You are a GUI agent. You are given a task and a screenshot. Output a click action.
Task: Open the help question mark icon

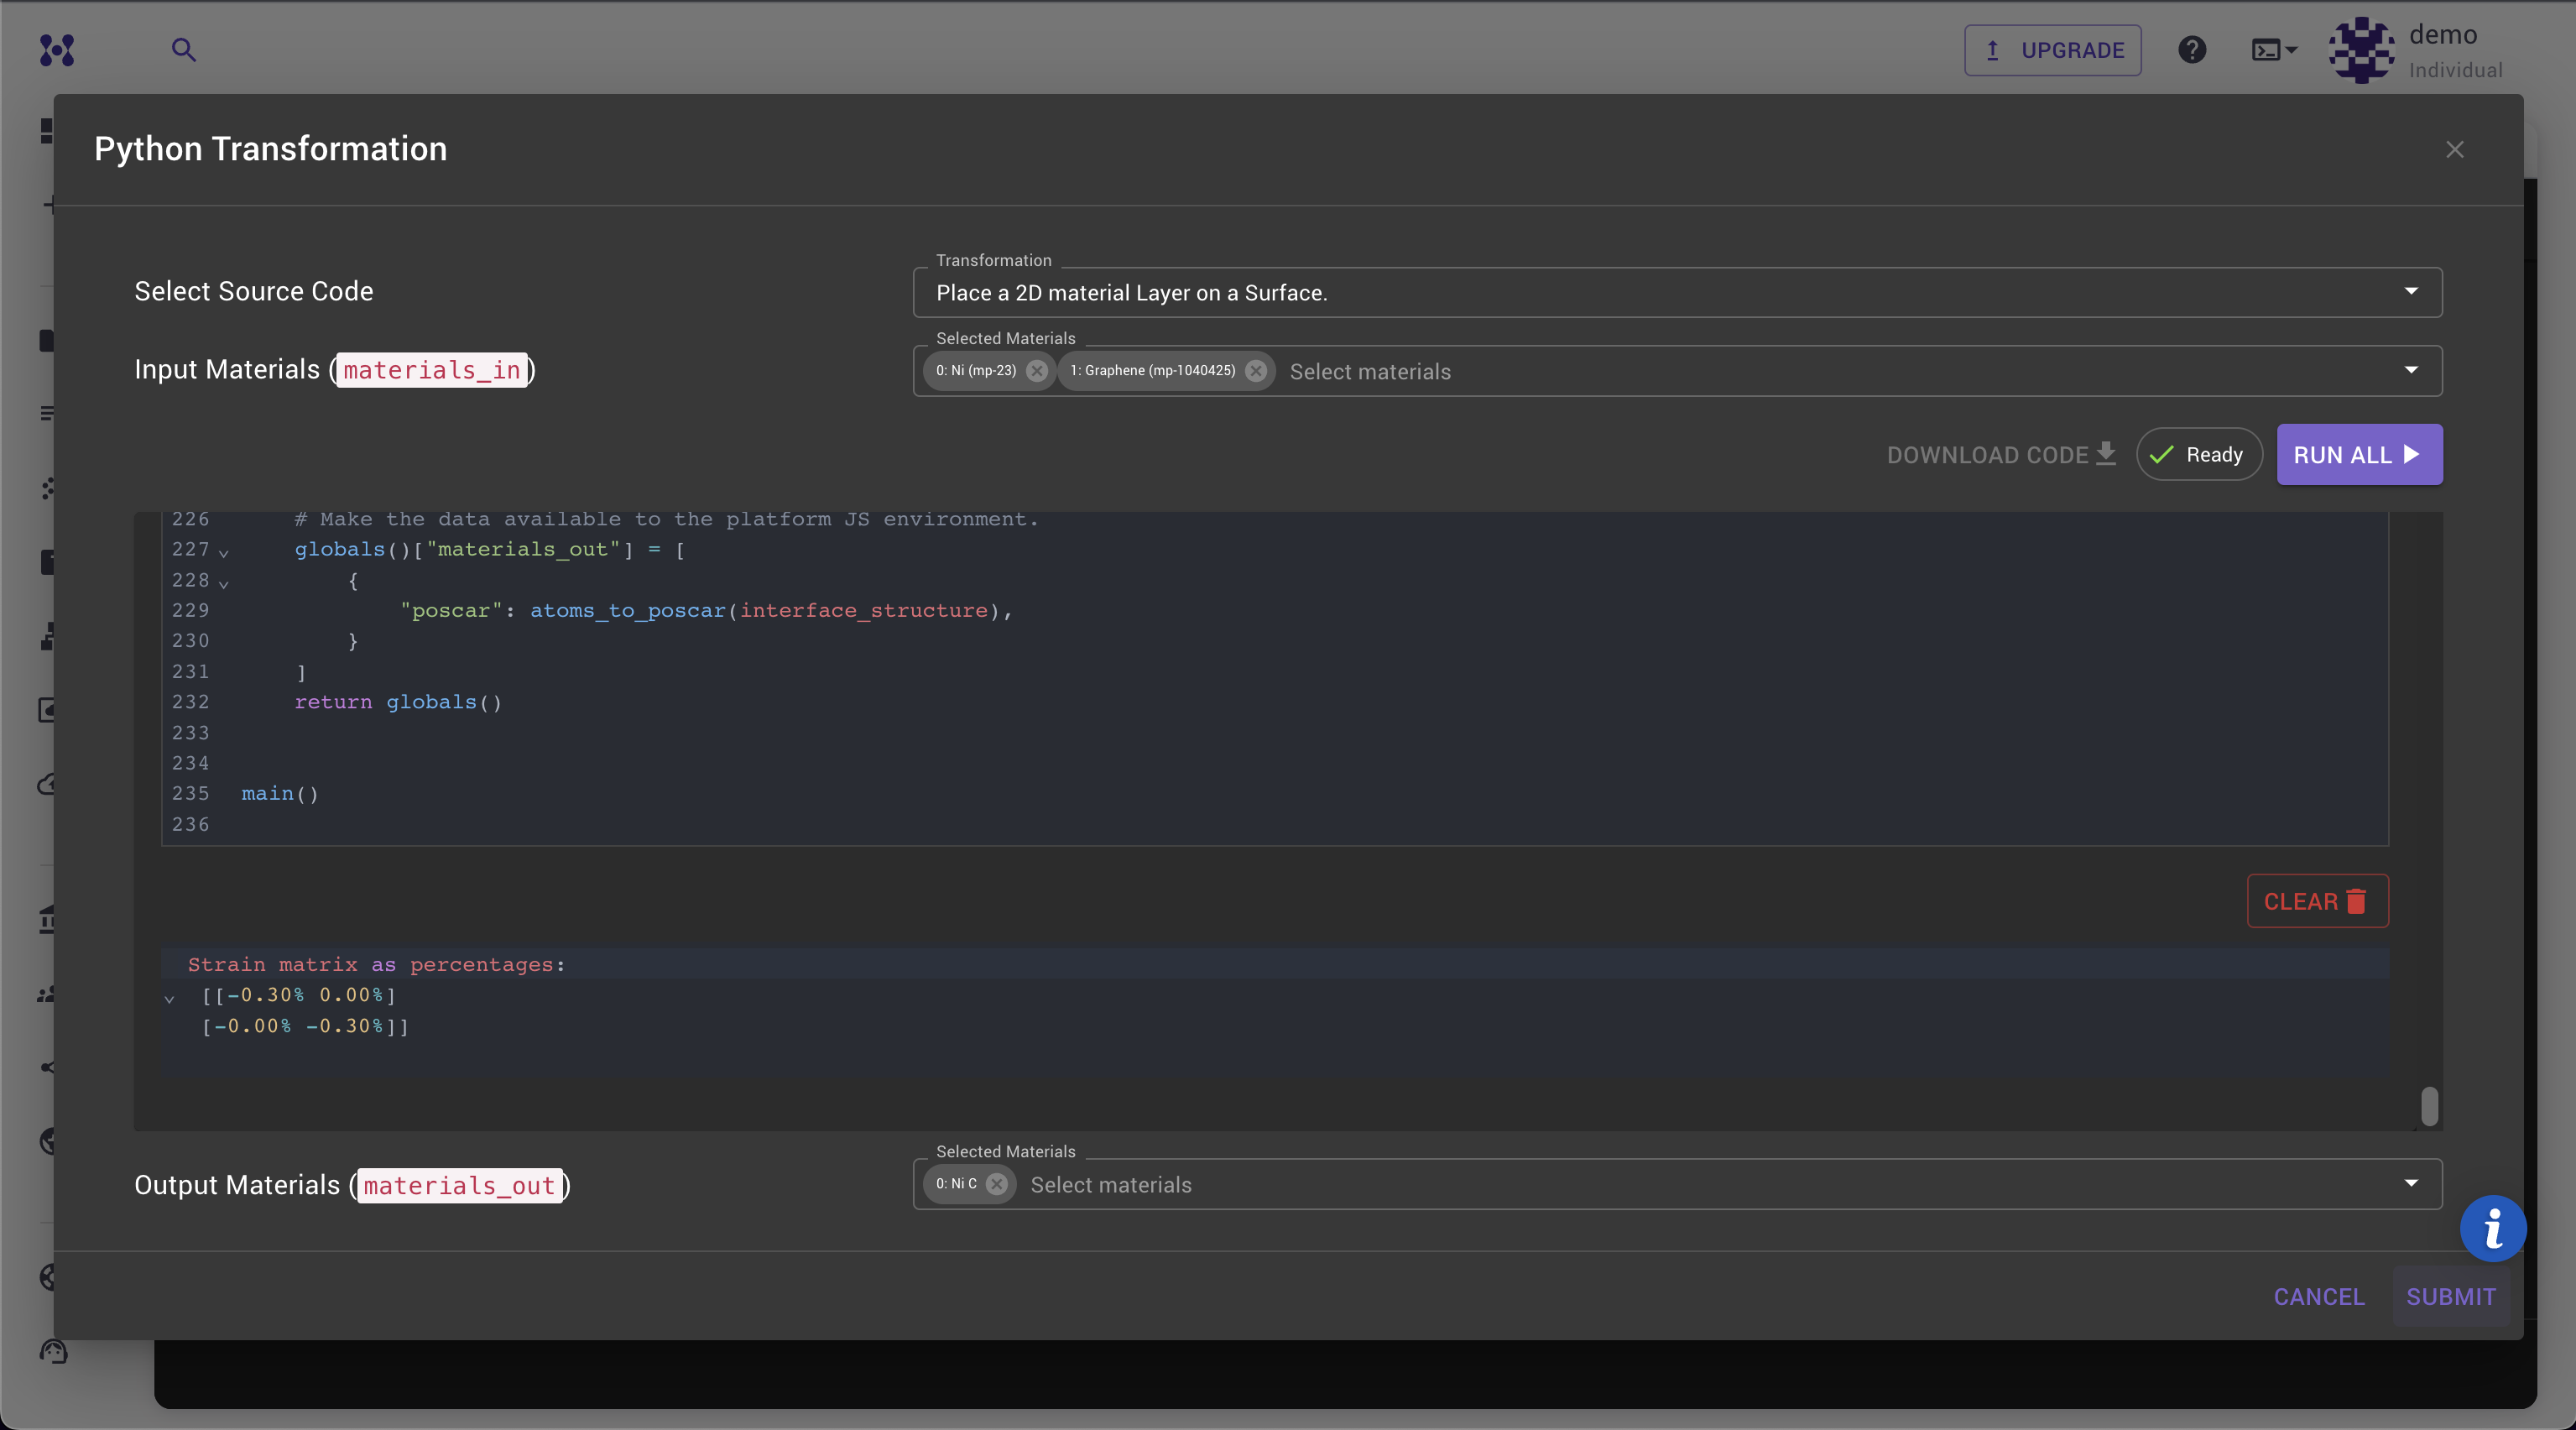[x=2192, y=50]
